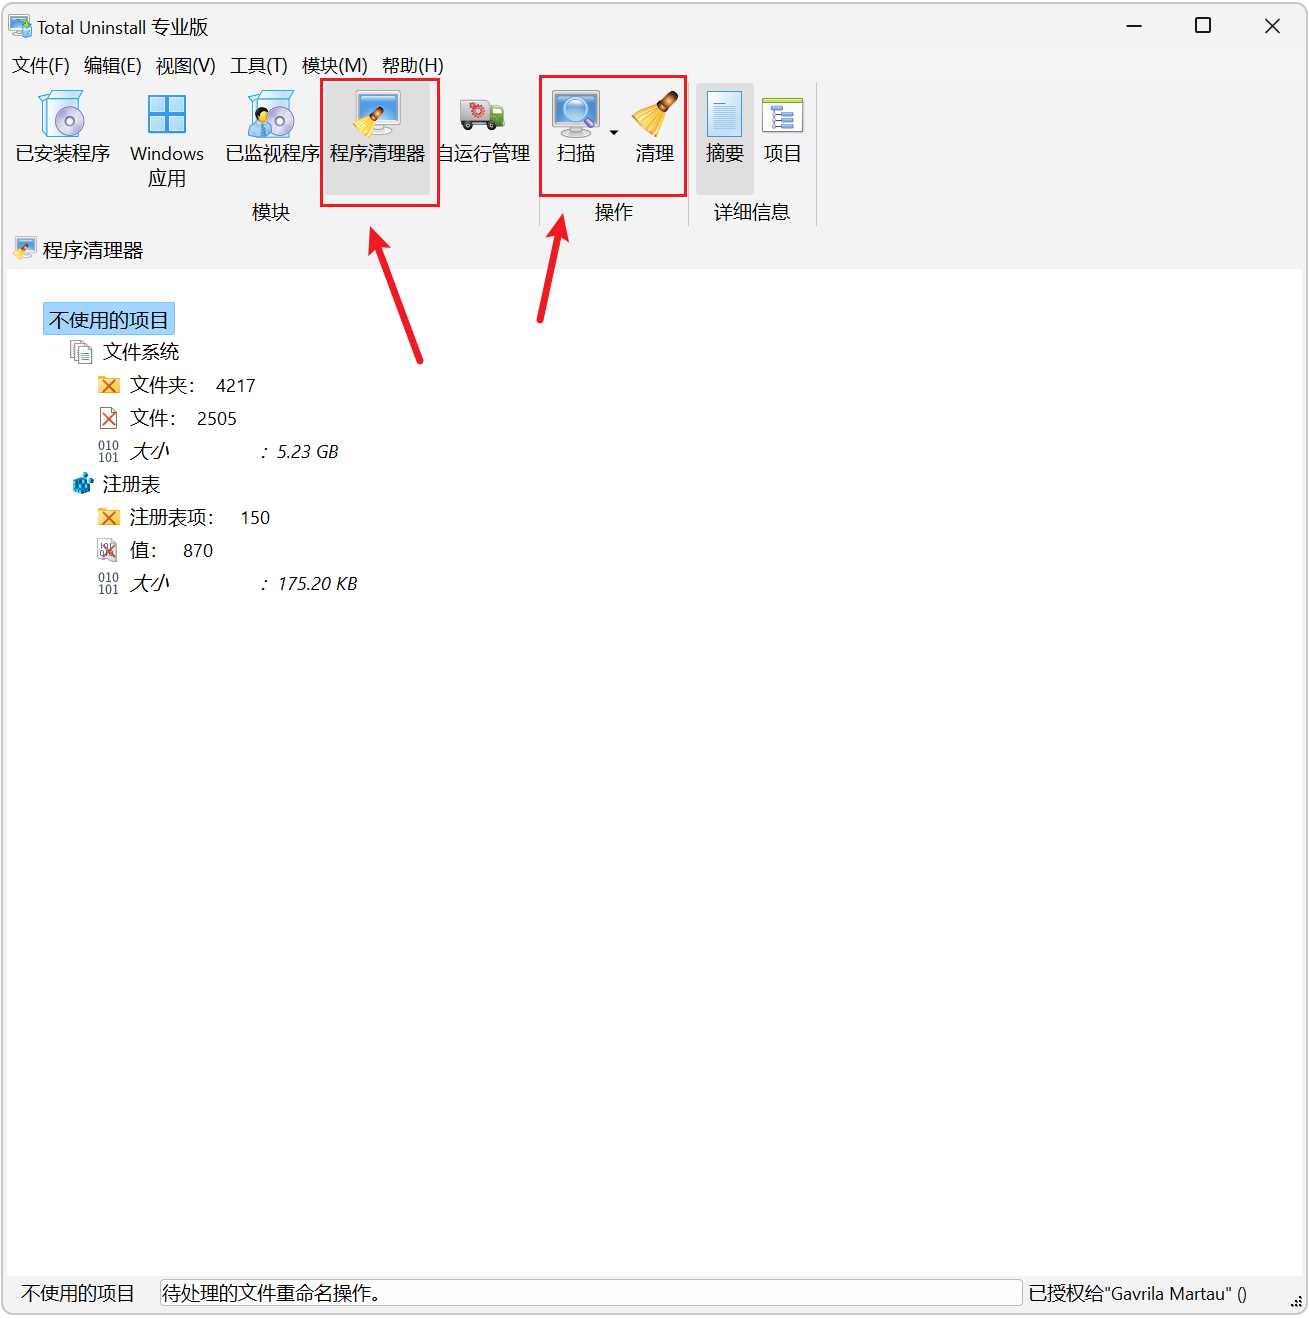This screenshot has height=1318, width=1309.
Task: Run the 清理 broom action
Action: coord(655,128)
